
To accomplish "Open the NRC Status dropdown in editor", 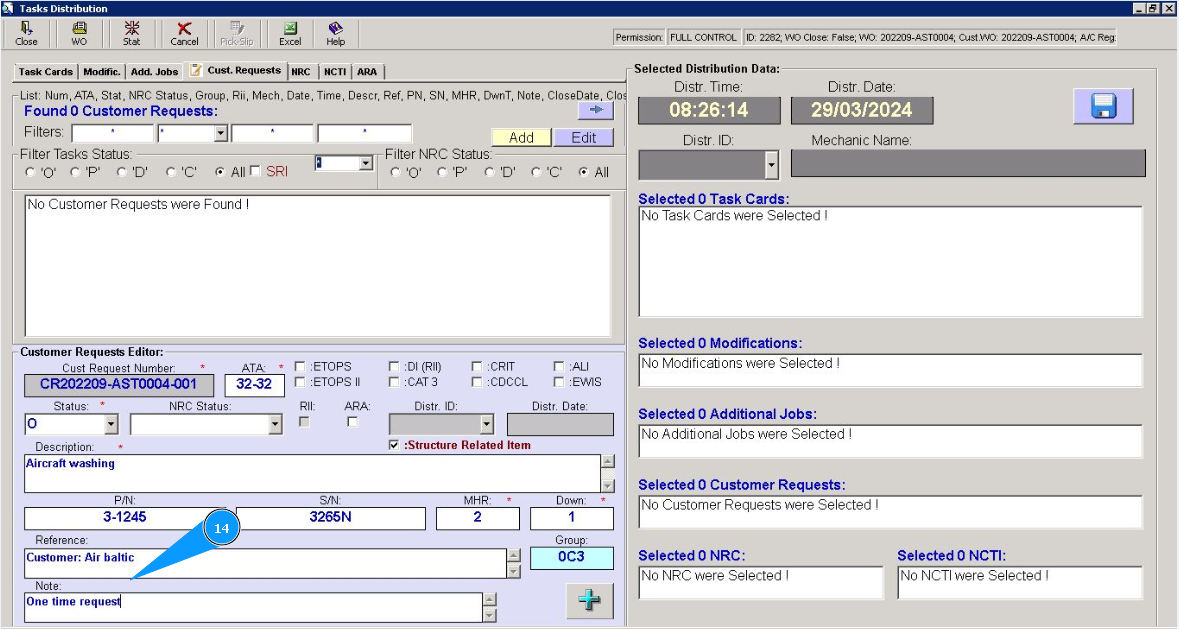I will (276, 425).
